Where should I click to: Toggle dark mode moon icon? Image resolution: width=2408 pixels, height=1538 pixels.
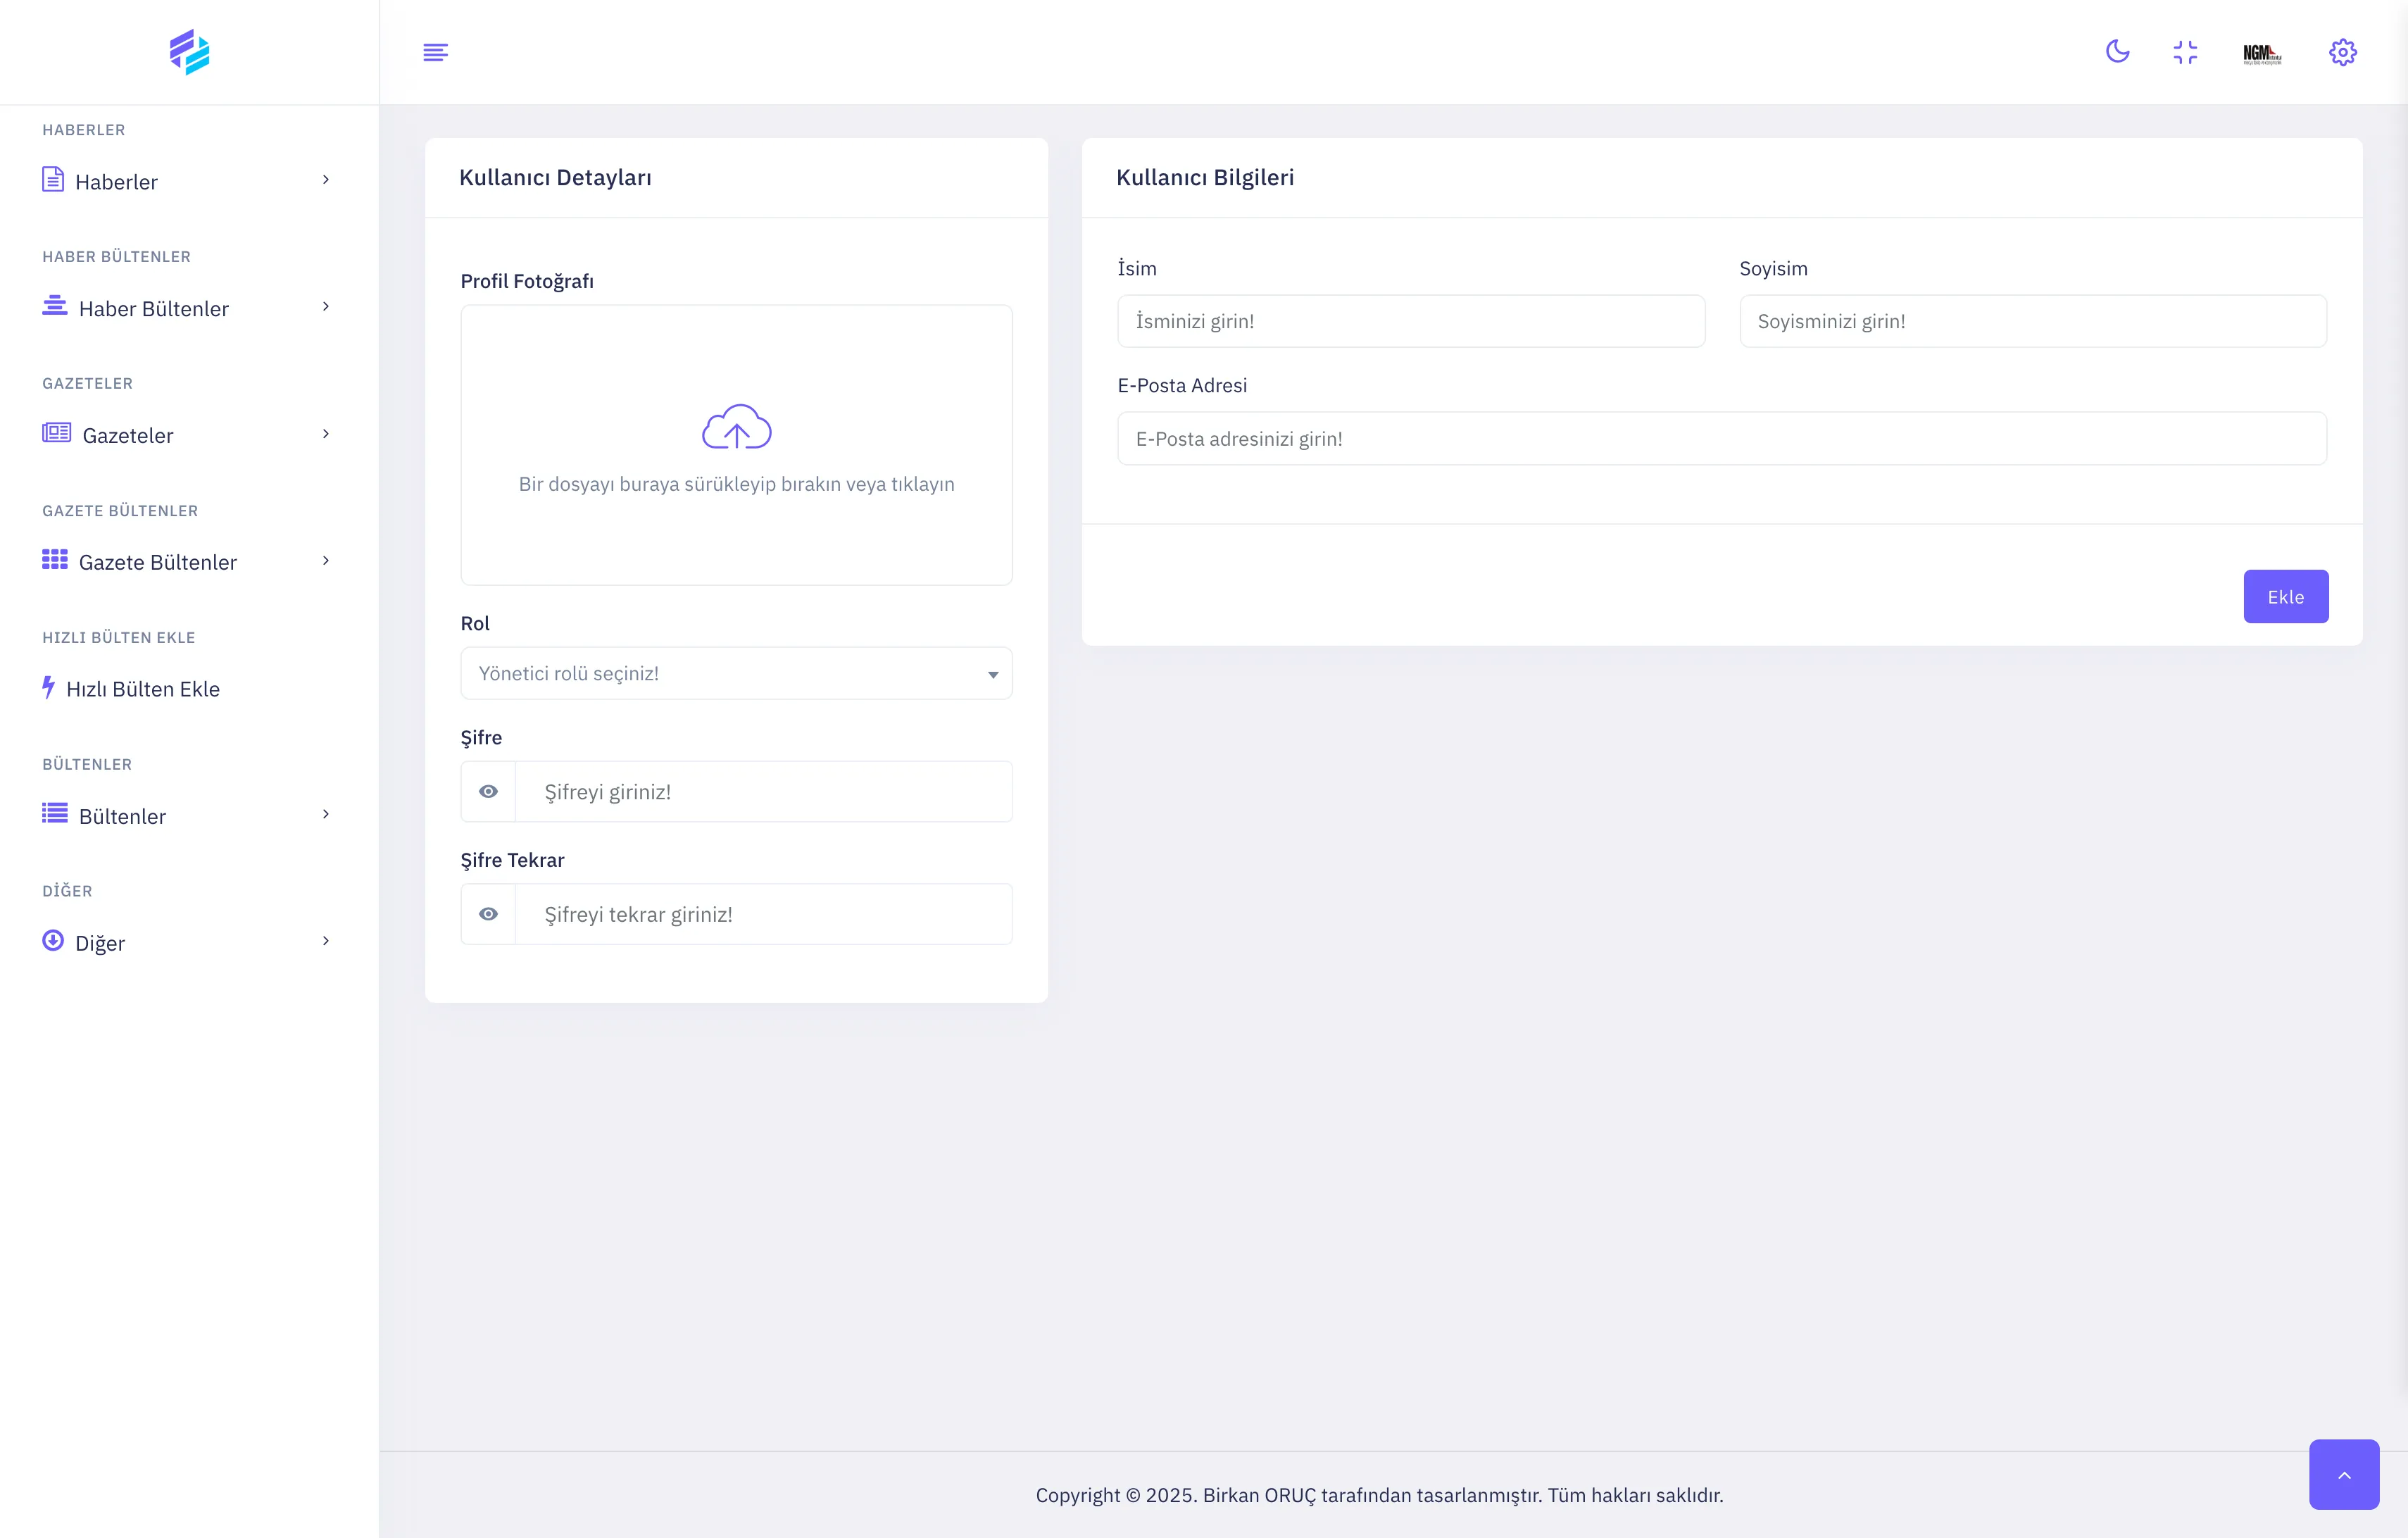pos(2117,51)
